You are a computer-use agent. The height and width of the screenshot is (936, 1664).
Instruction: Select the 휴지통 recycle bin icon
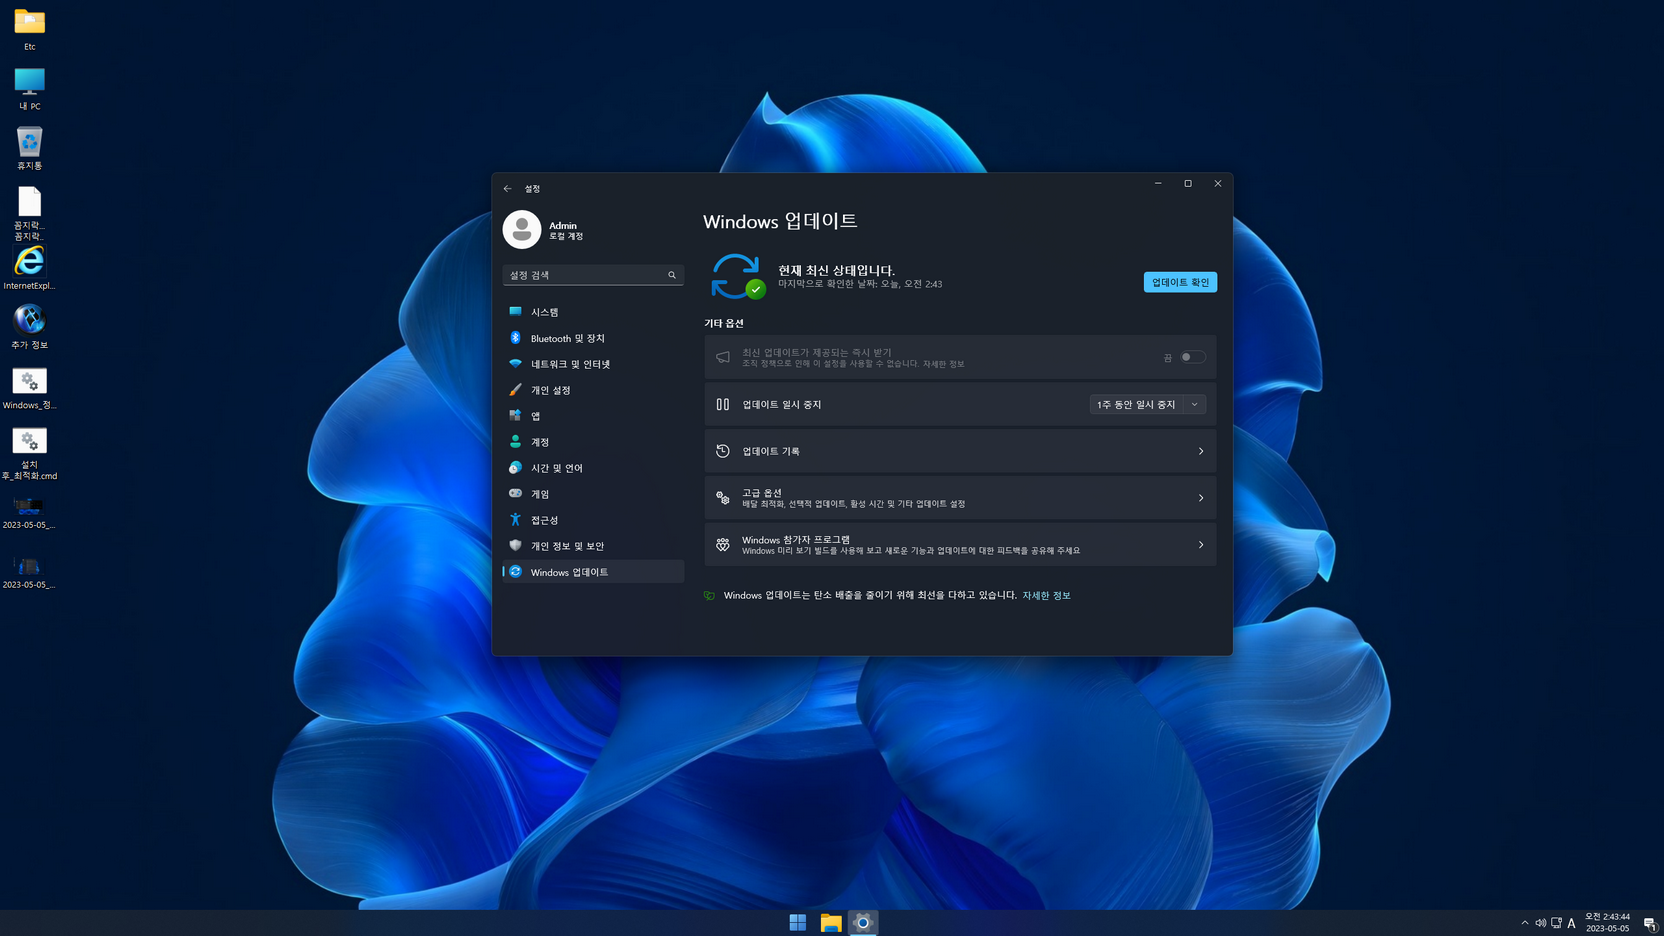coord(29,148)
